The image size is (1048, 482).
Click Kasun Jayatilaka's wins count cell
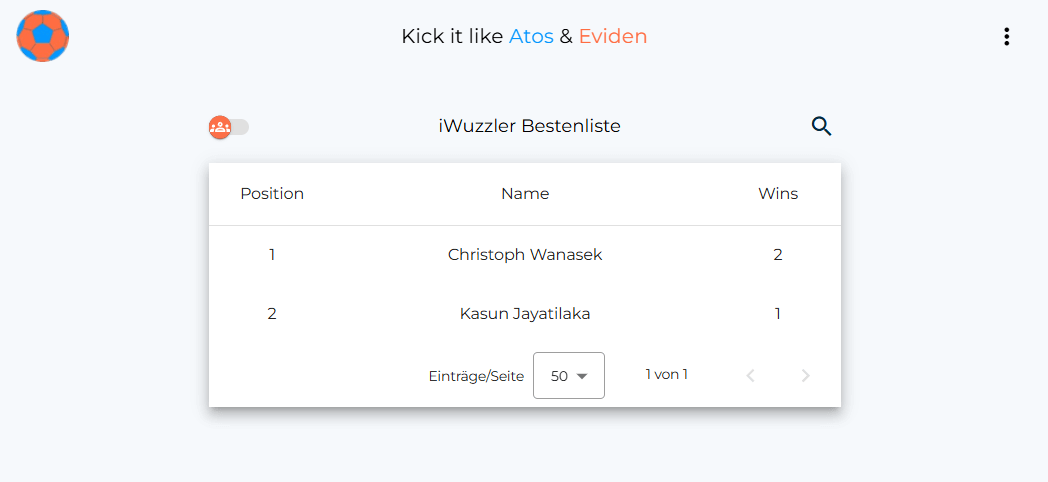click(x=778, y=314)
